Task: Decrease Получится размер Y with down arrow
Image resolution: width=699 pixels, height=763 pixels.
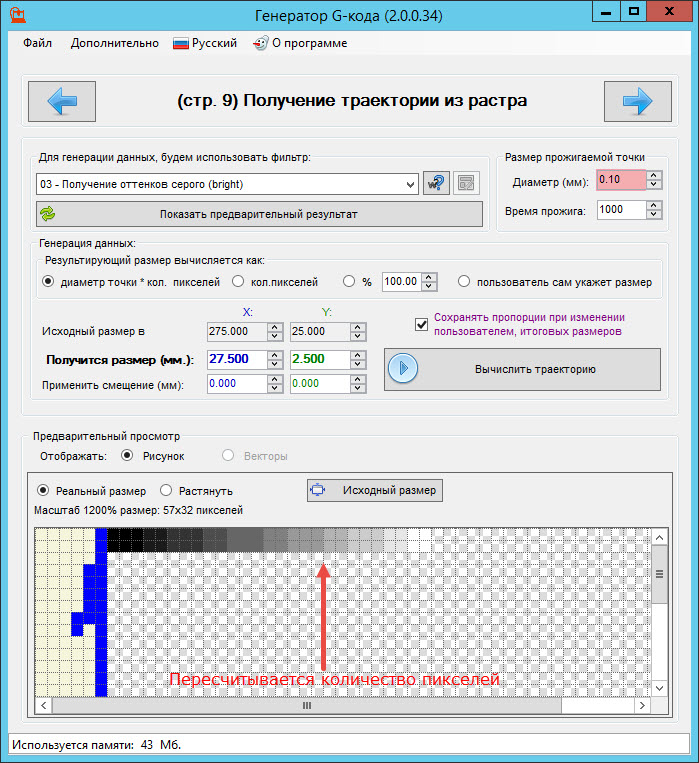Action: coord(358,364)
